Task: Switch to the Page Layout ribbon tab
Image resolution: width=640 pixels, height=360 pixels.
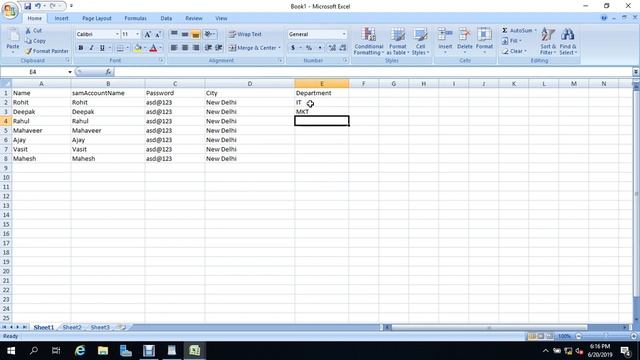Action: [97, 18]
